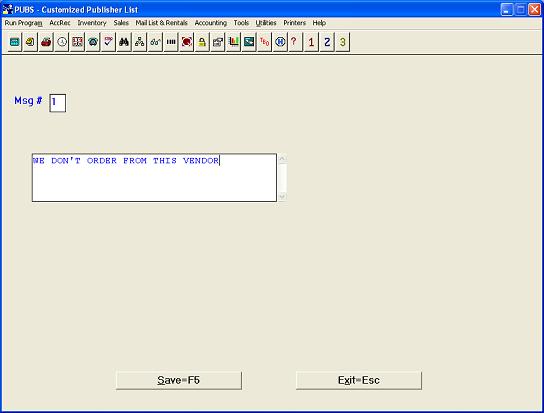Click the circled H toolbar icon
The width and height of the screenshot is (544, 413).
[x=280, y=42]
